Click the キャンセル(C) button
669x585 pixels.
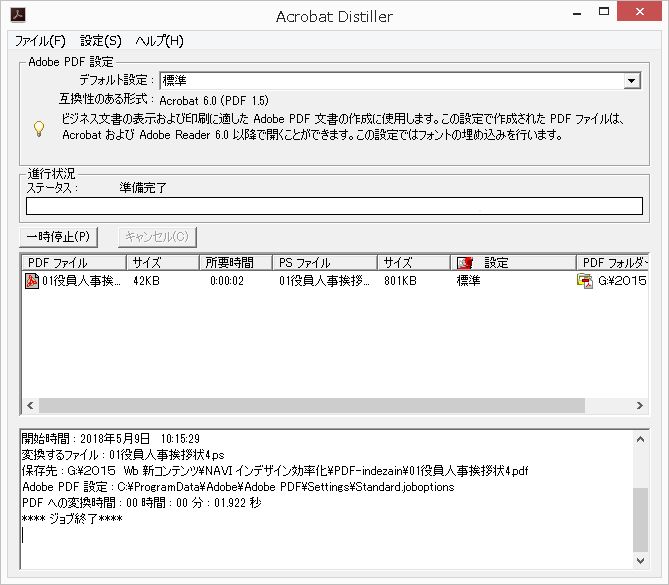tap(157, 237)
